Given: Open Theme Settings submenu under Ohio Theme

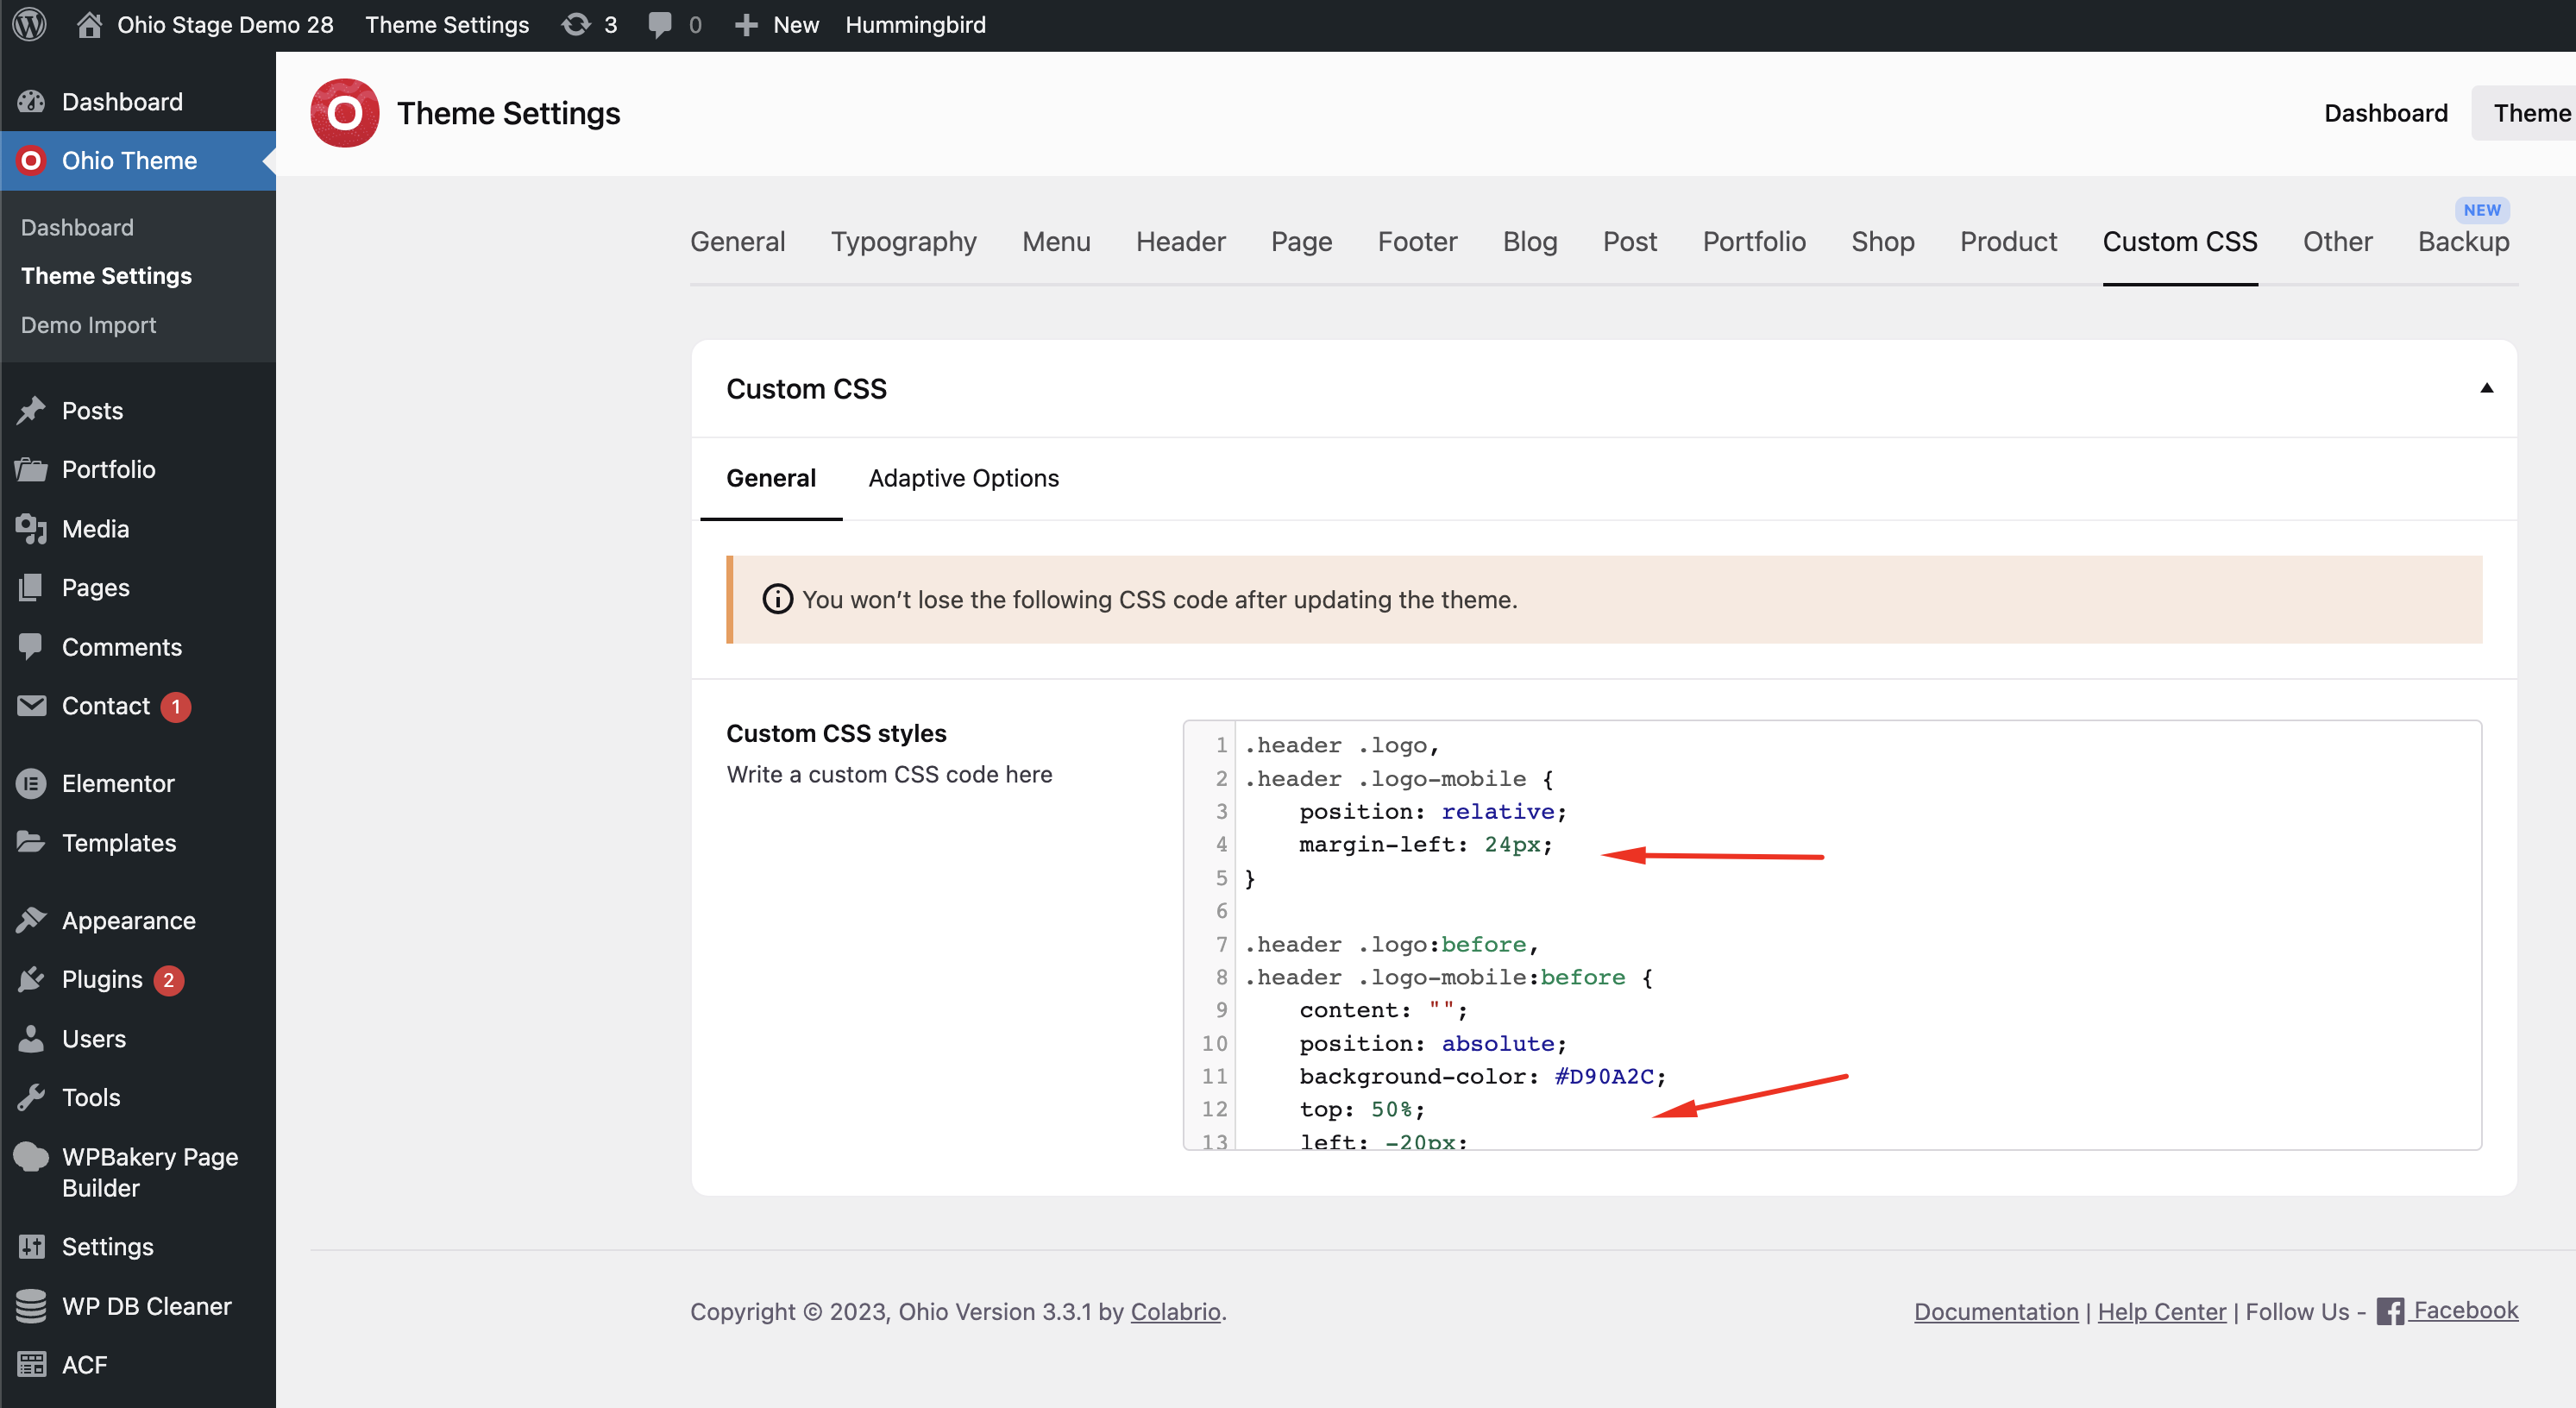Looking at the screenshot, I should pyautogui.click(x=106, y=276).
